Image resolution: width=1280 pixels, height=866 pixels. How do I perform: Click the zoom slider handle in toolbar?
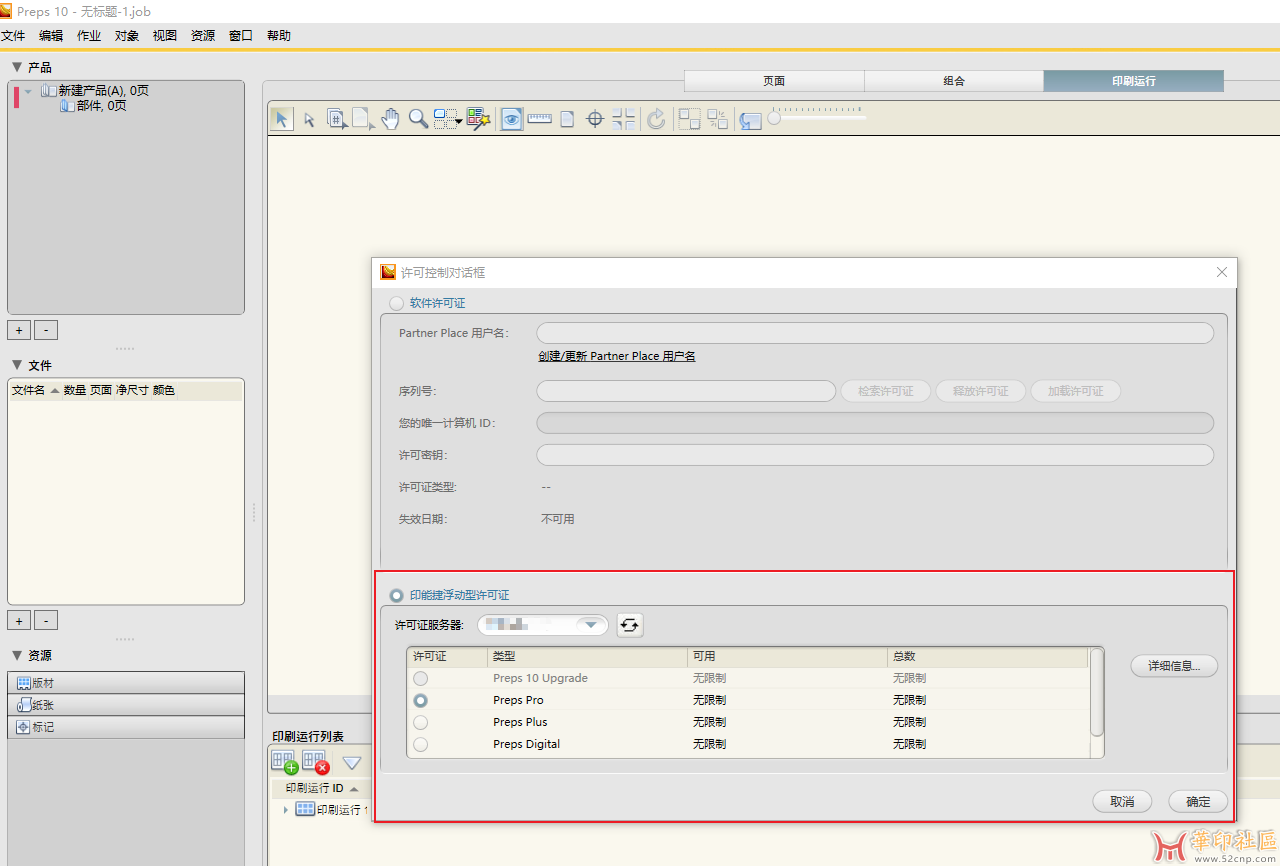774,119
